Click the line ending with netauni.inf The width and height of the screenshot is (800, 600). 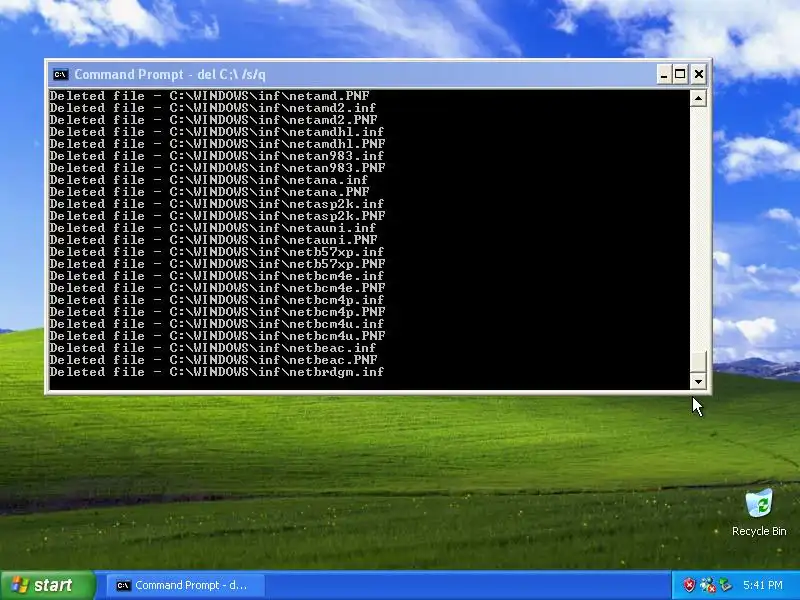pyautogui.click(x=213, y=228)
